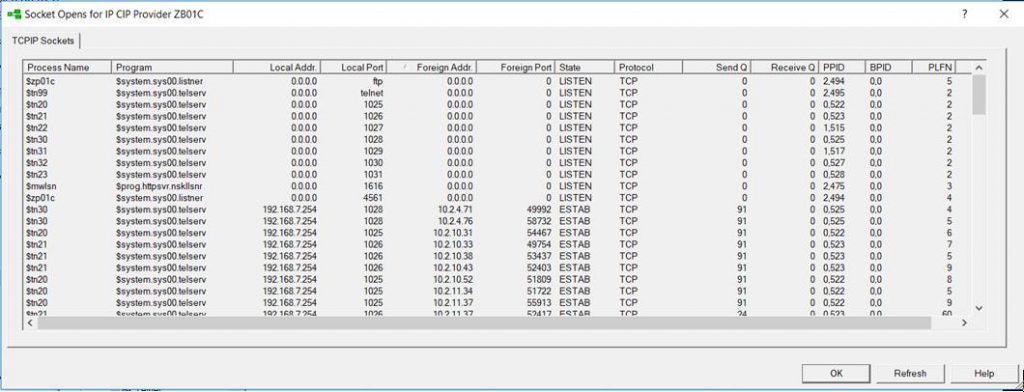Screen dimensions: 1024x392
Task: Sort by Local Port column header
Action: 354,67
